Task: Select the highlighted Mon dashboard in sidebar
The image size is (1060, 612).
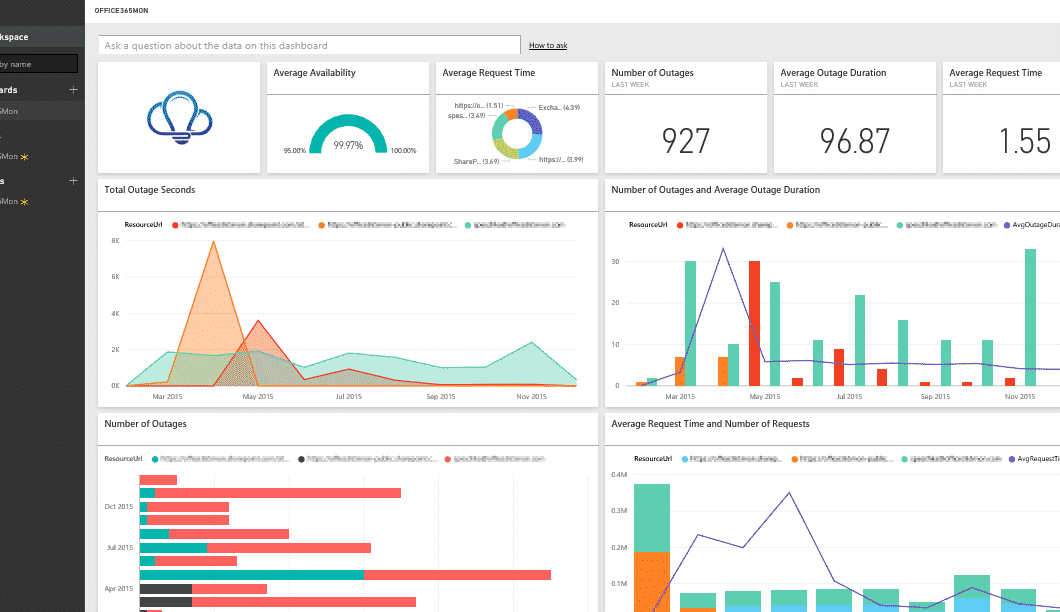Action: coord(42,111)
